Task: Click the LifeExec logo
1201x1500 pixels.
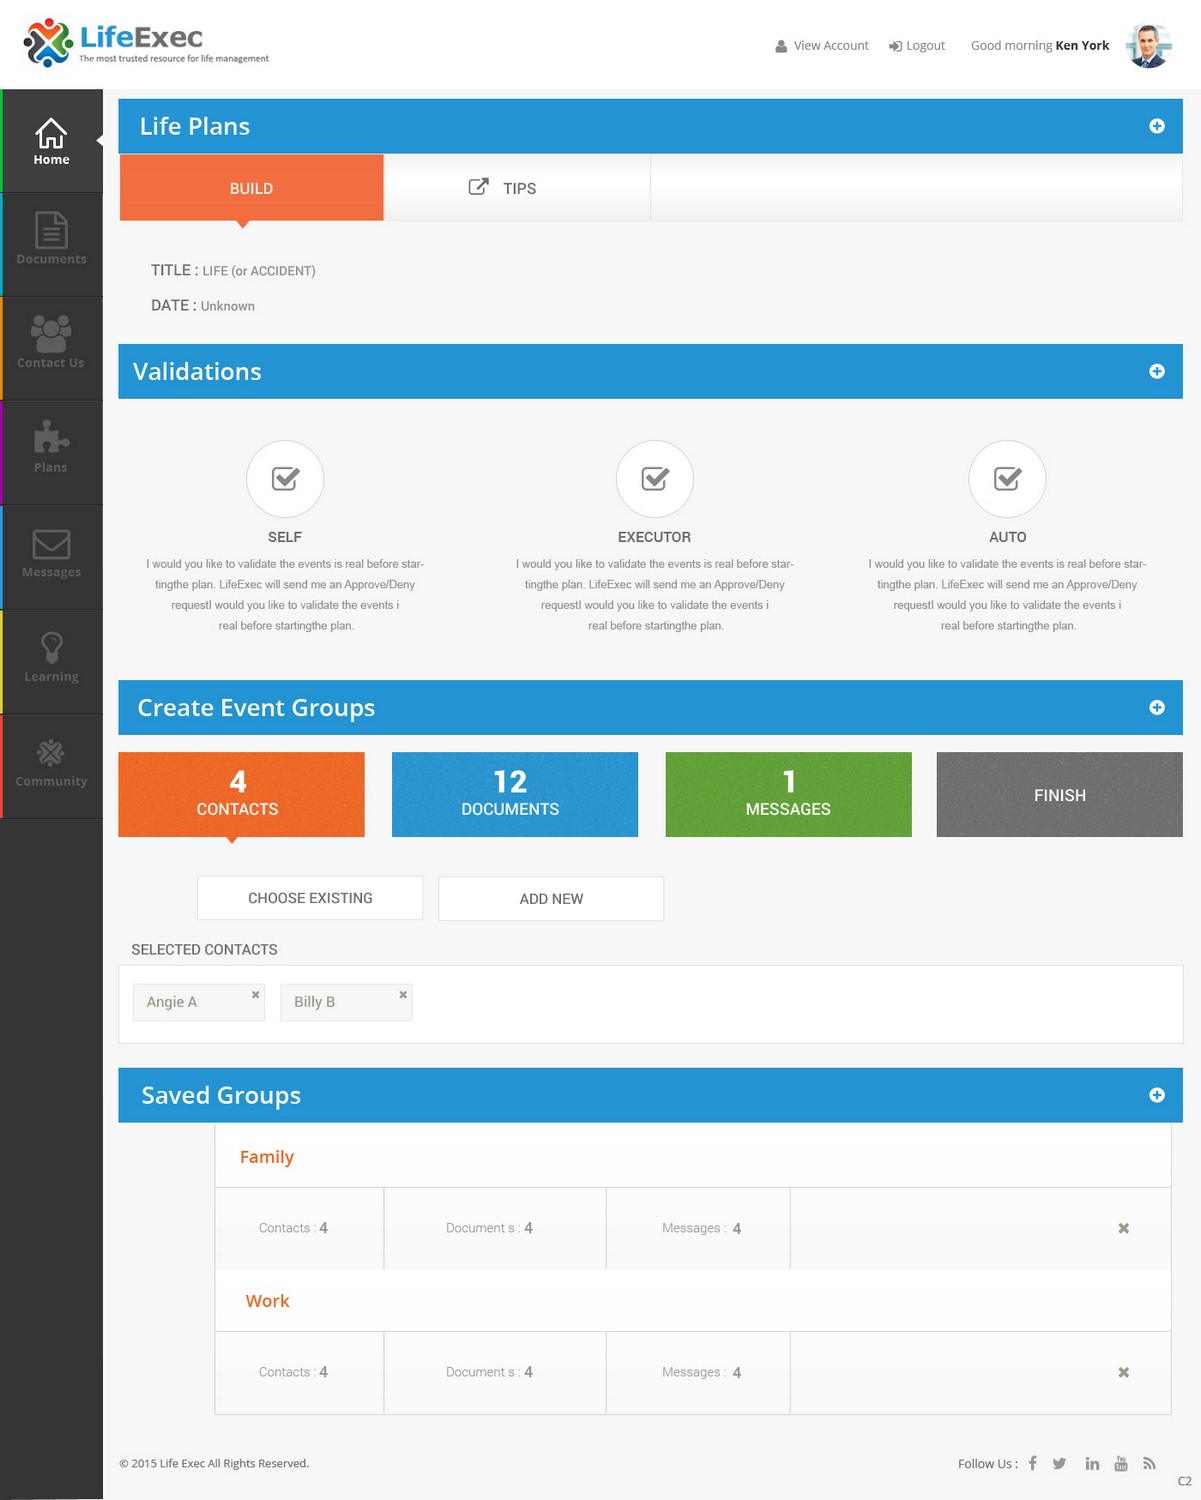Action: click(x=146, y=43)
